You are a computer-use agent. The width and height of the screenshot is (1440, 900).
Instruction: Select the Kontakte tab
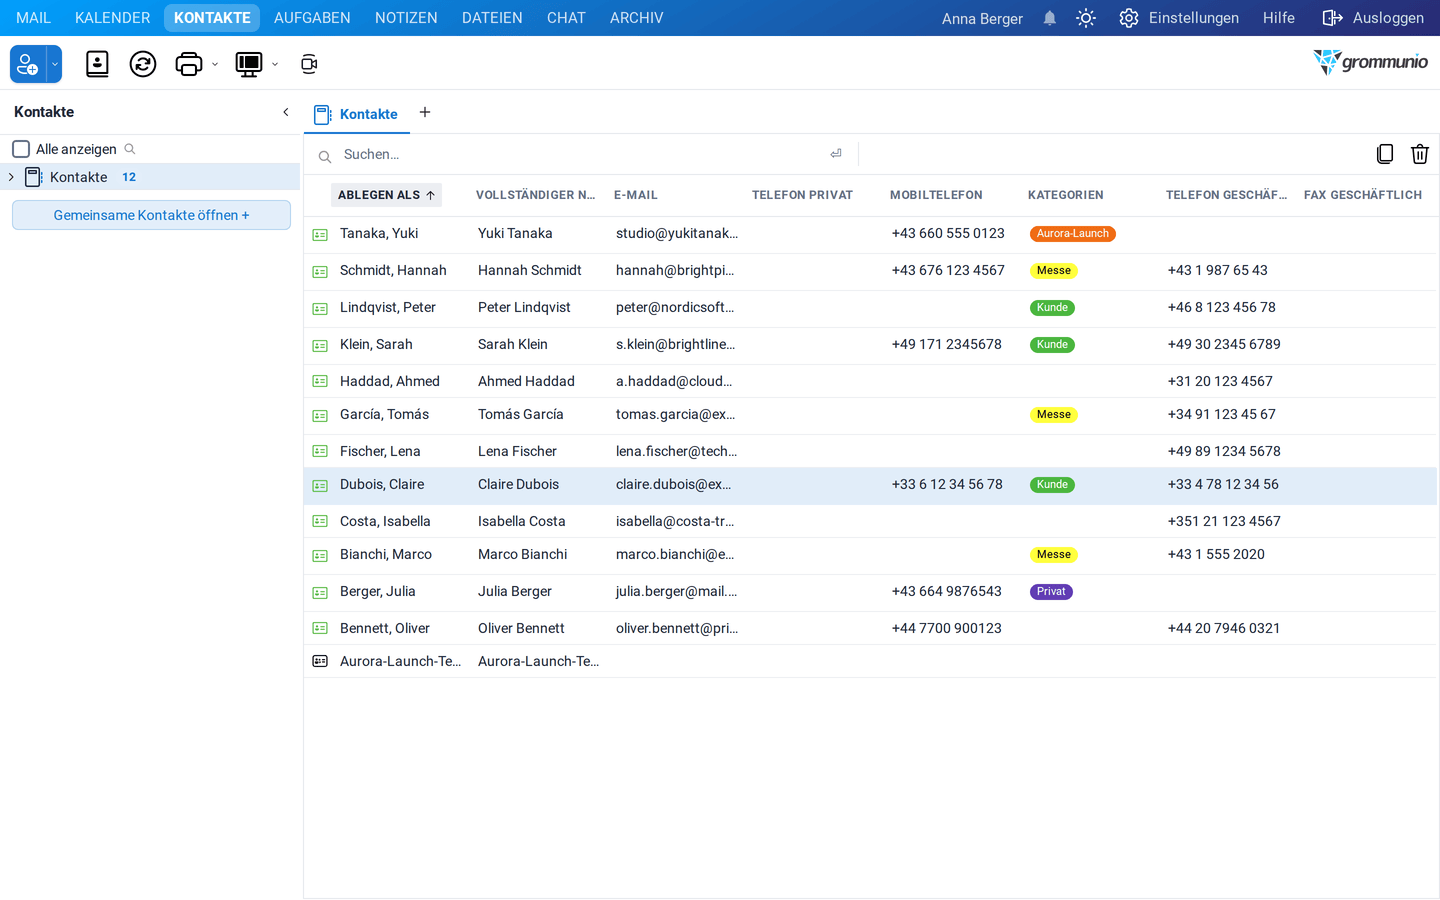tap(357, 114)
